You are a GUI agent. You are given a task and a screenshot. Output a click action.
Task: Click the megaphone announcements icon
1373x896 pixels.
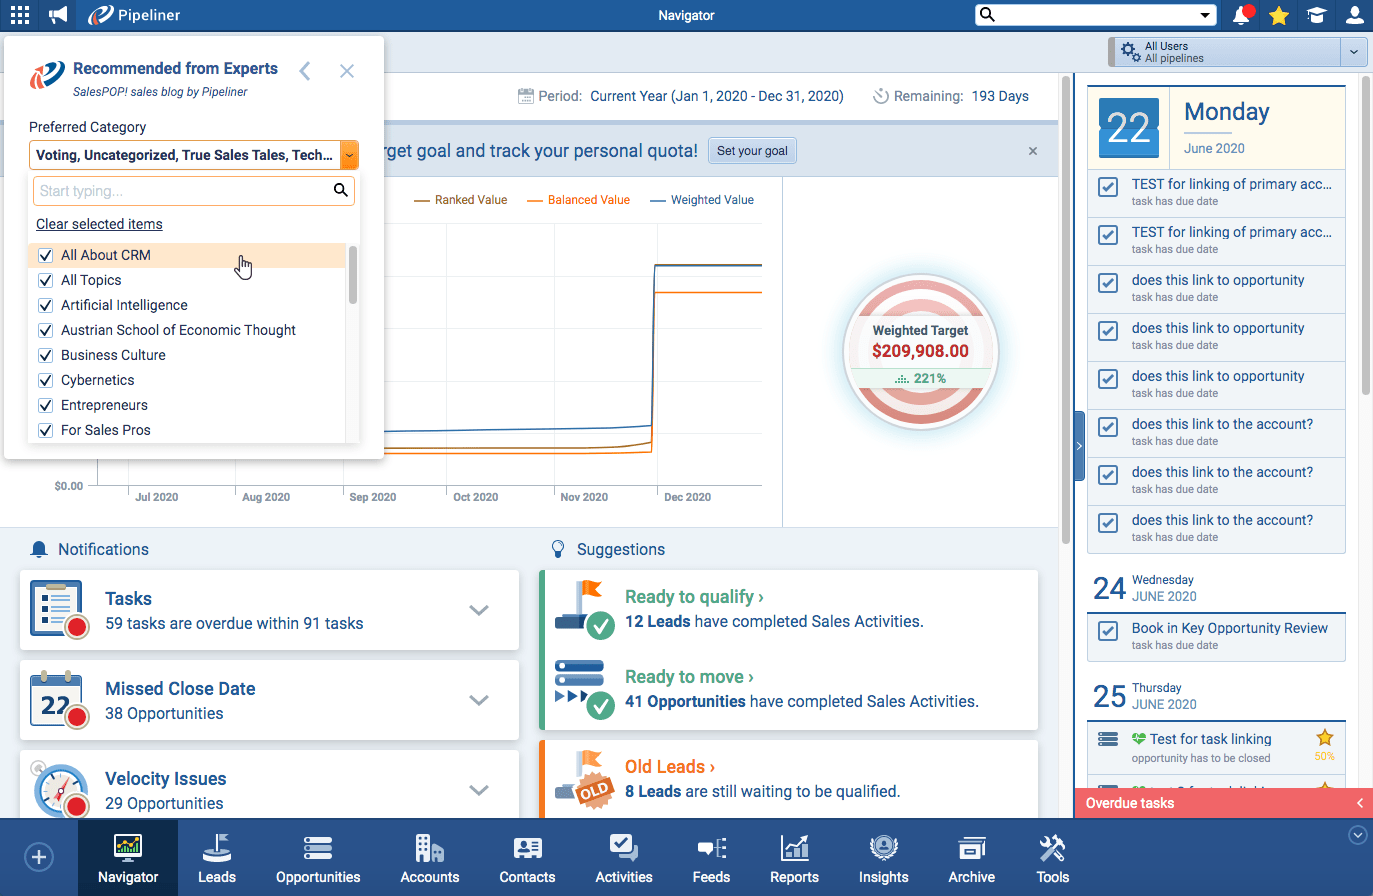tap(58, 15)
